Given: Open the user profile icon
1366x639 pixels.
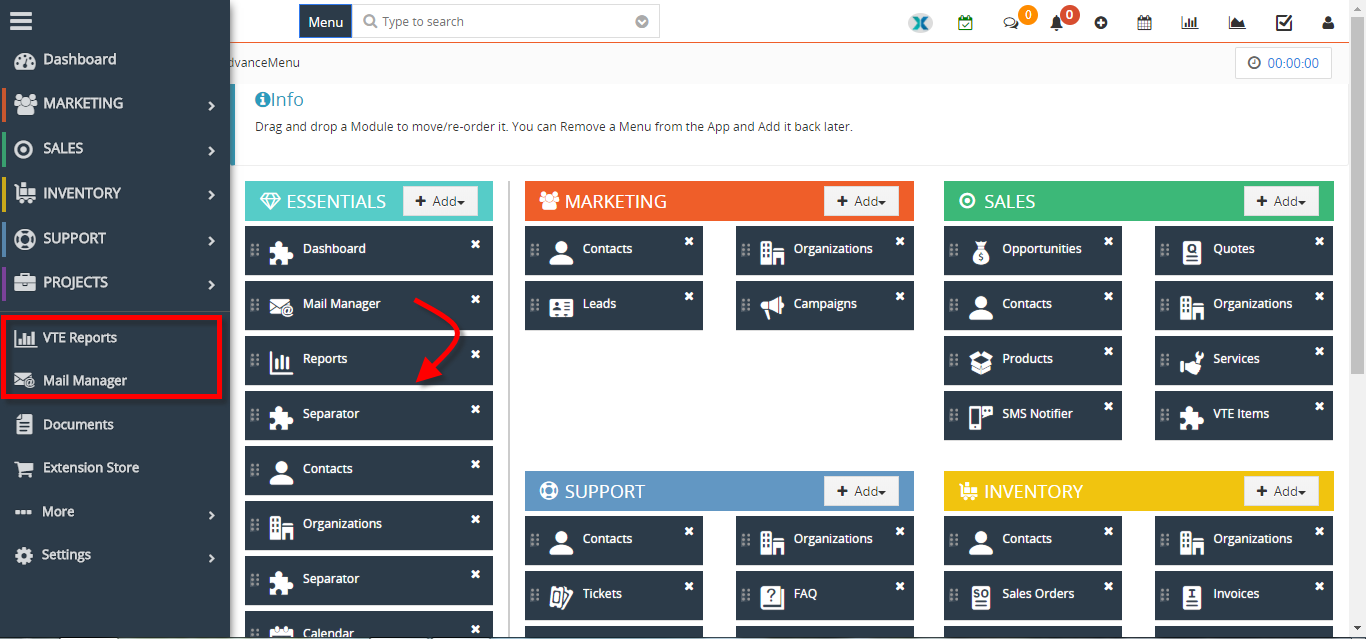Looking at the screenshot, I should (x=1328, y=23).
